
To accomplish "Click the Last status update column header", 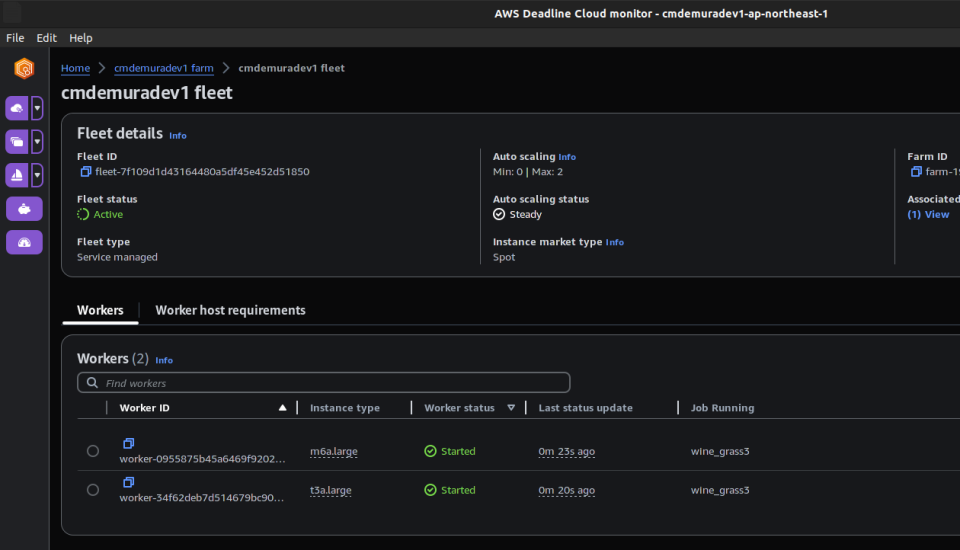I will pyautogui.click(x=585, y=408).
